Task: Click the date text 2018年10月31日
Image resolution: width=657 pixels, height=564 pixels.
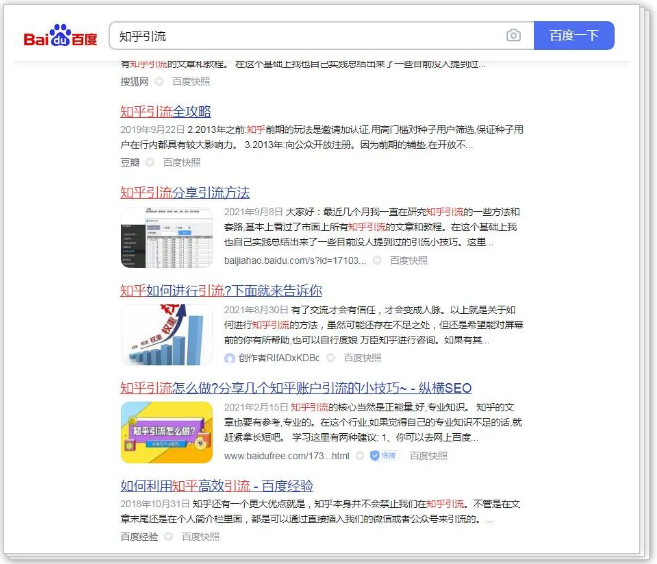Action: (155, 504)
